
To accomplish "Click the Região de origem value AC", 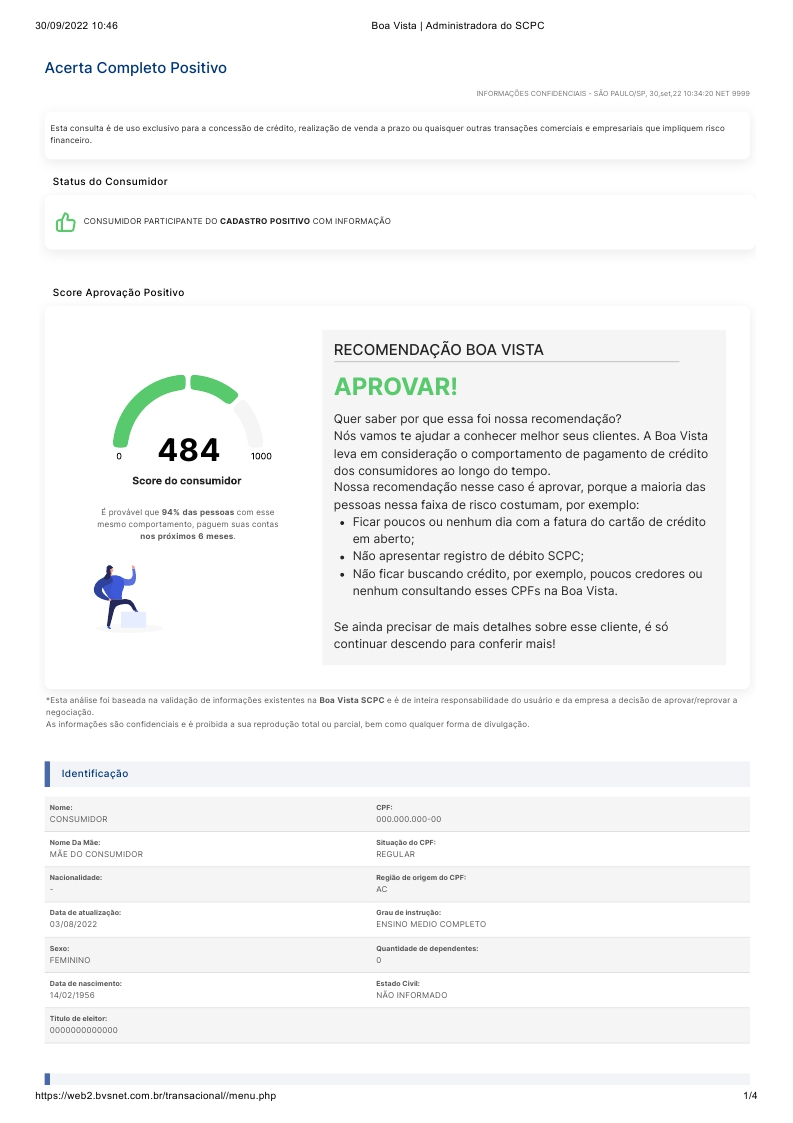I will pyautogui.click(x=382, y=890).
